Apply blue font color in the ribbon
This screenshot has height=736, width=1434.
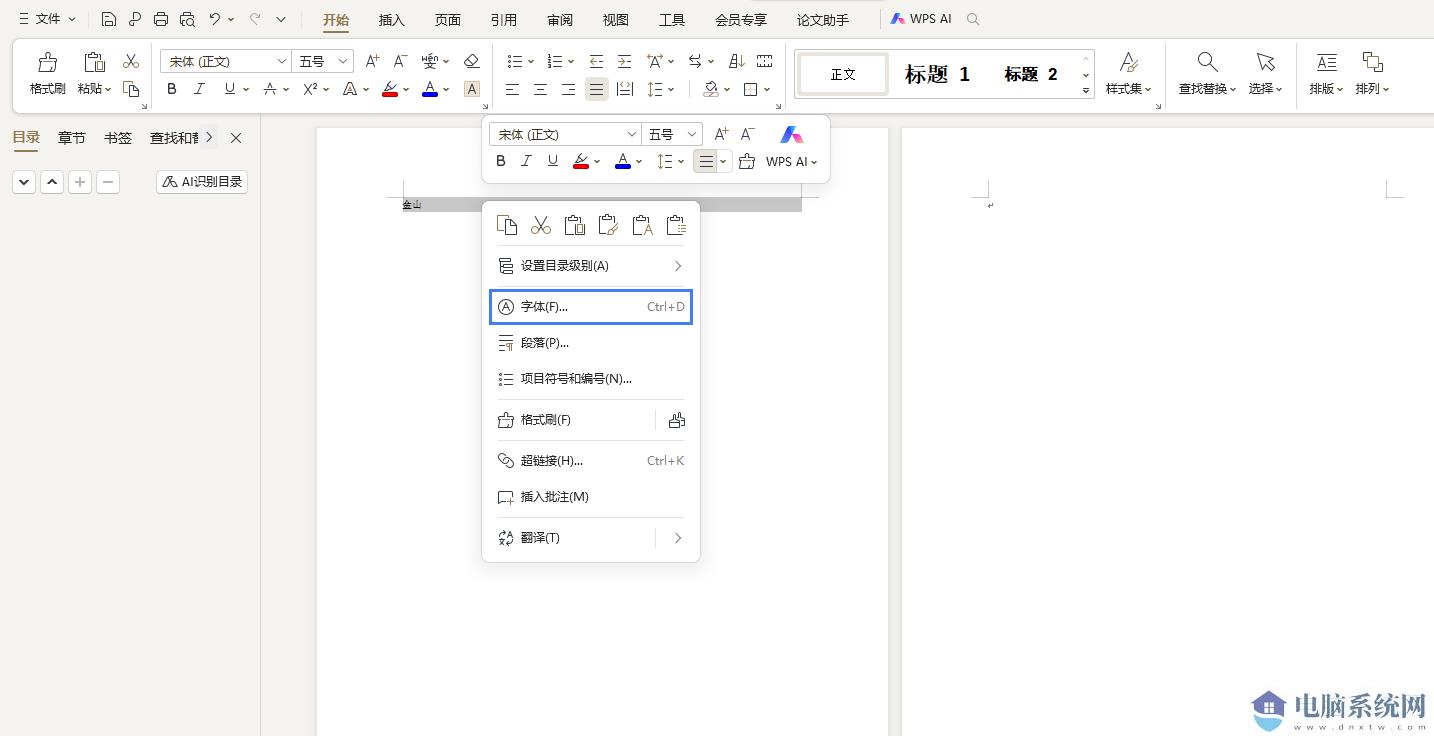click(430, 89)
